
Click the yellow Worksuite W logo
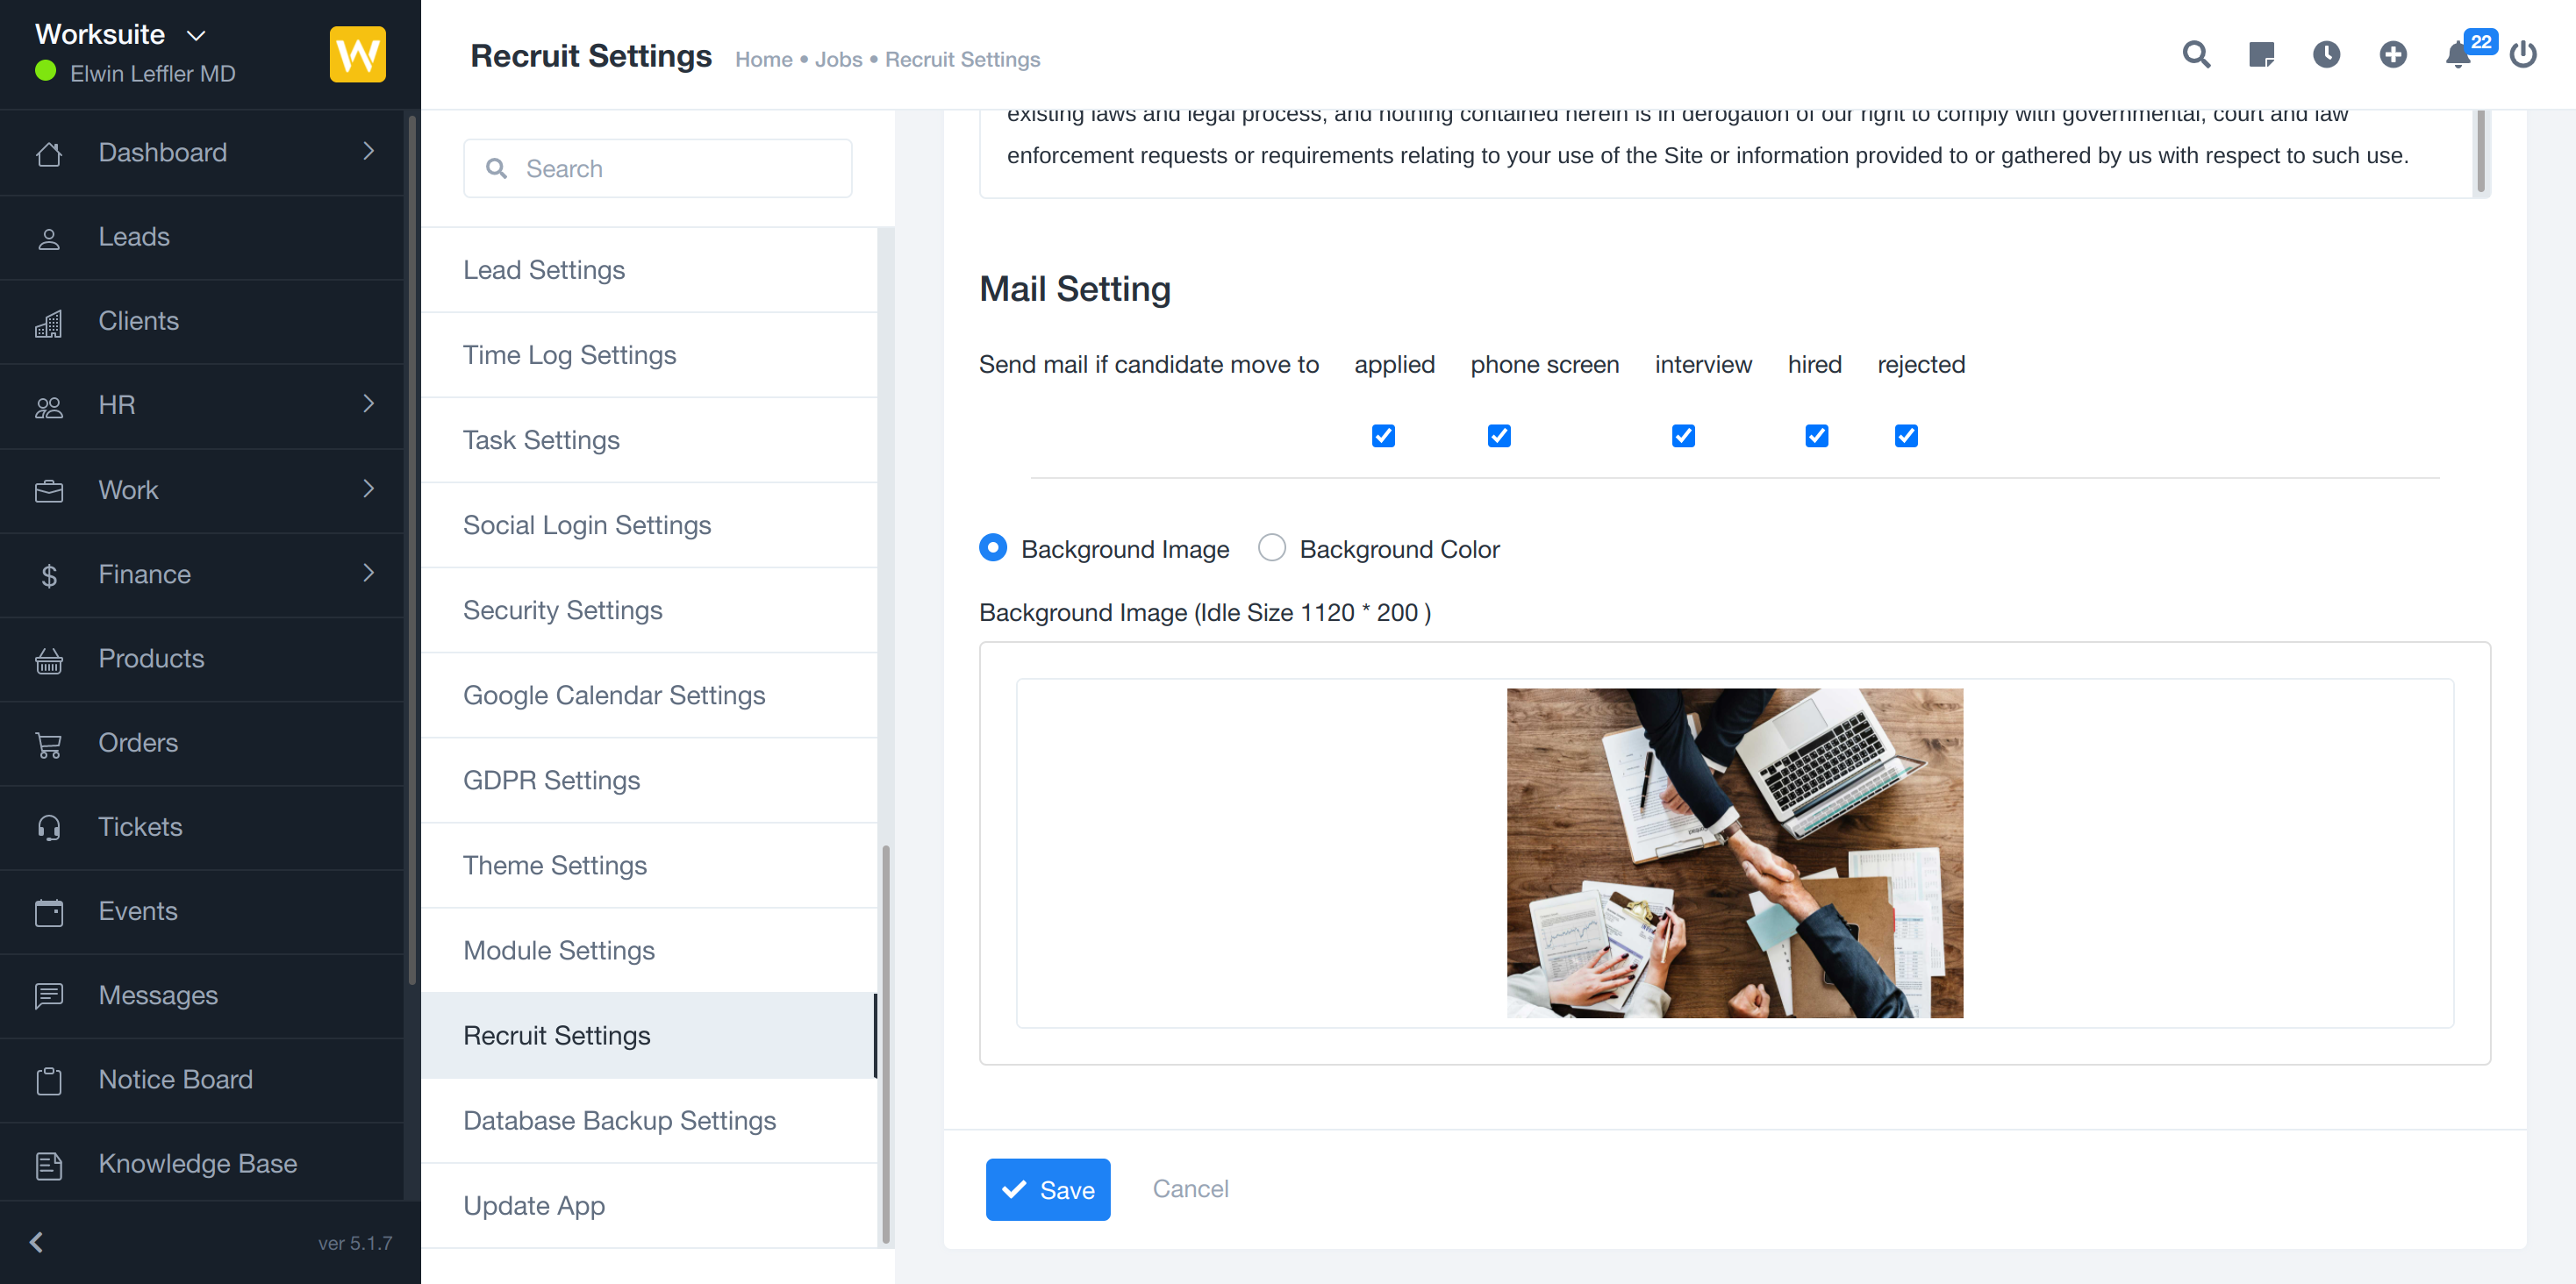coord(357,54)
